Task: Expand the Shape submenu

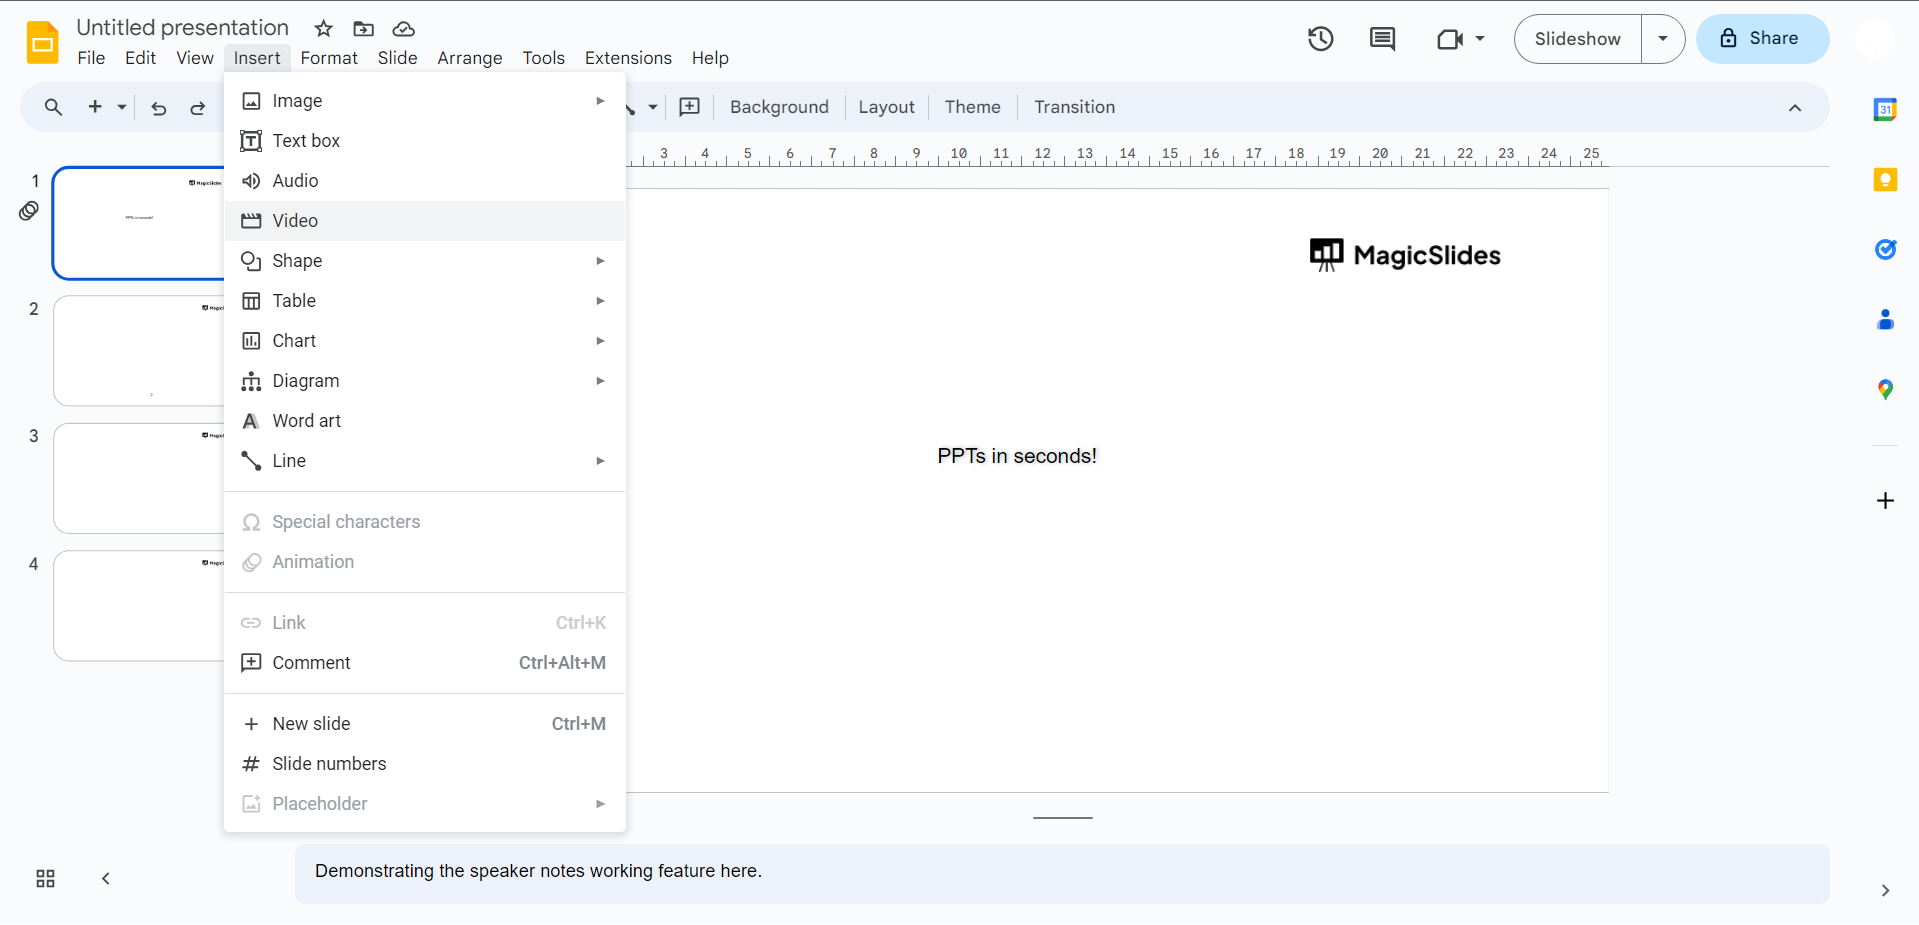Action: click(x=425, y=261)
